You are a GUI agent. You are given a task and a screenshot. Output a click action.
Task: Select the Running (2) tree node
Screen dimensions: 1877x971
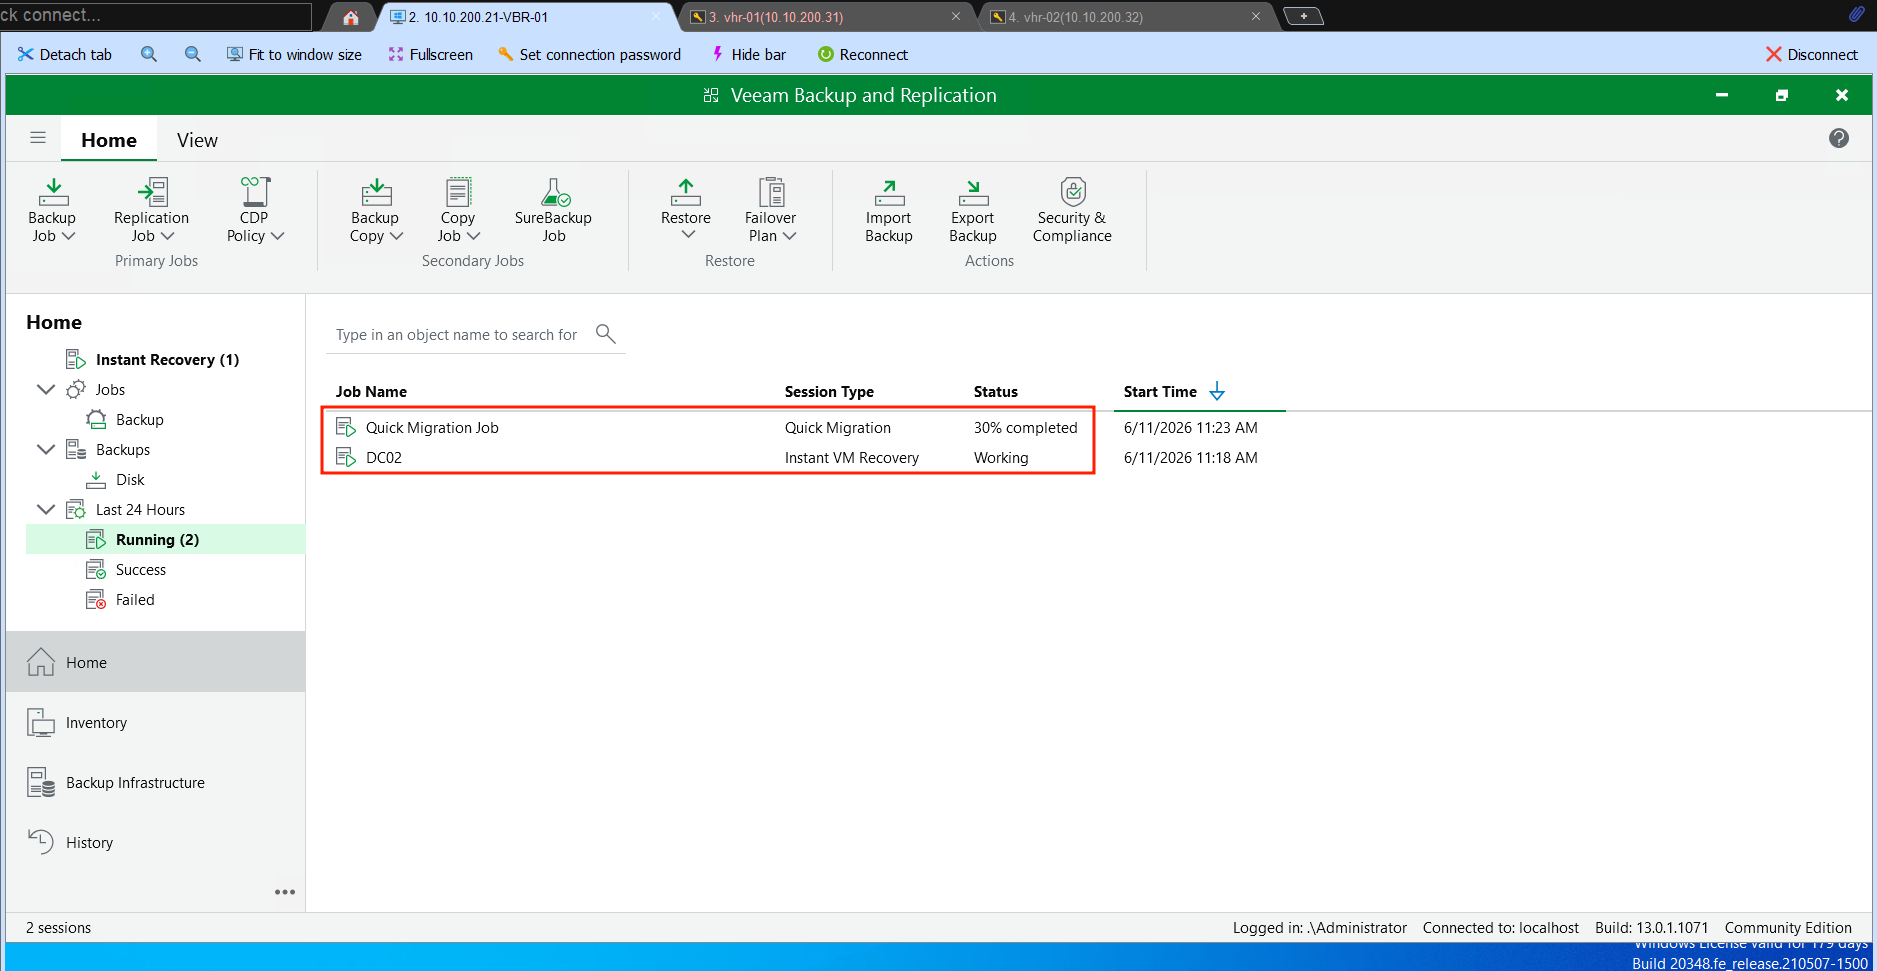click(165, 539)
